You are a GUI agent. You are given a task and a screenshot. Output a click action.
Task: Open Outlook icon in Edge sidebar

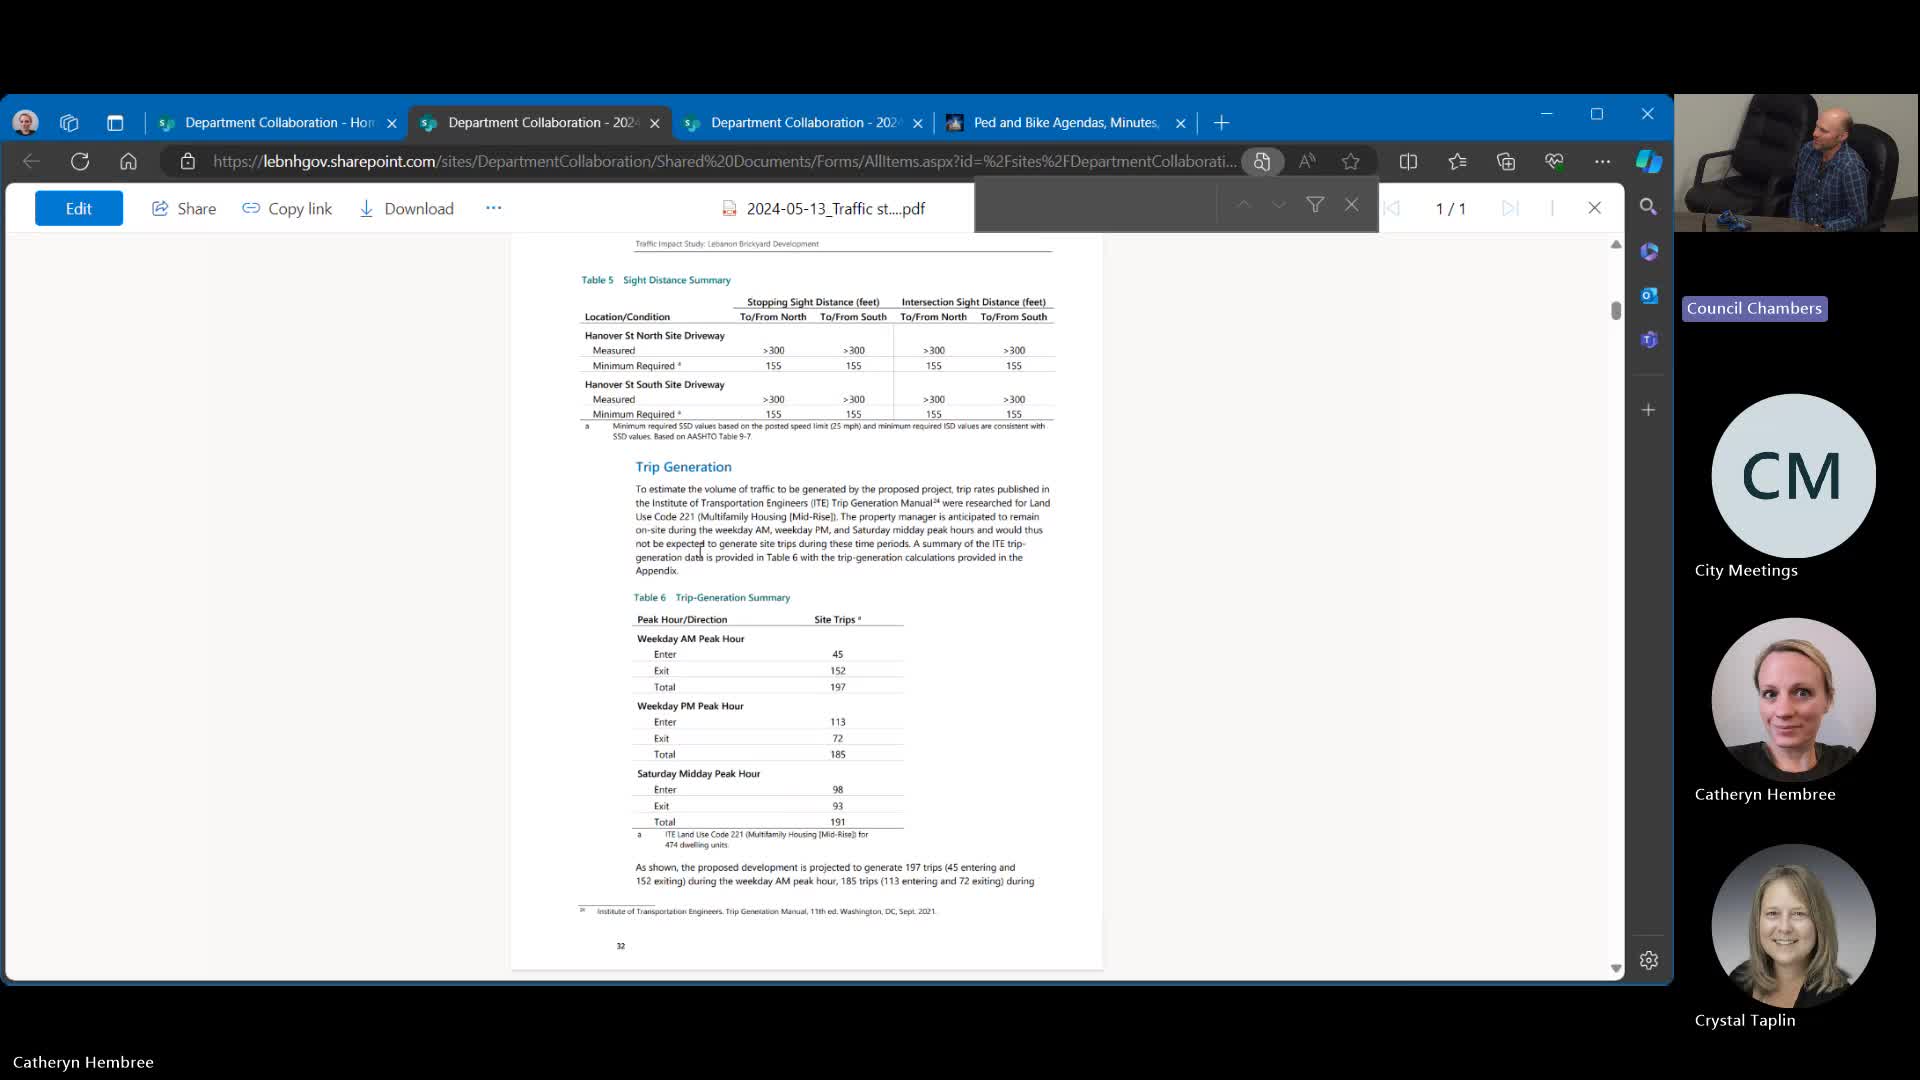click(x=1649, y=295)
